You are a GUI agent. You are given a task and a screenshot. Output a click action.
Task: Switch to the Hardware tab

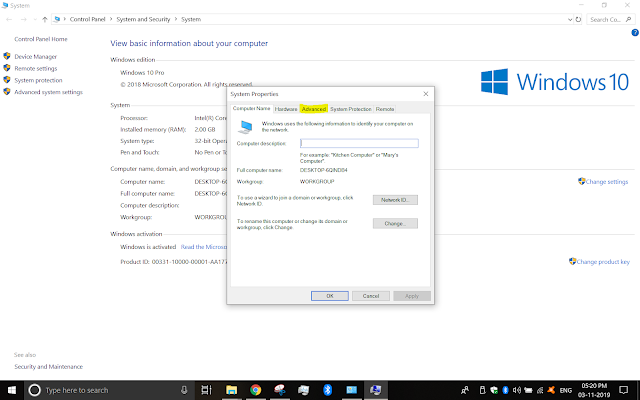(x=286, y=109)
